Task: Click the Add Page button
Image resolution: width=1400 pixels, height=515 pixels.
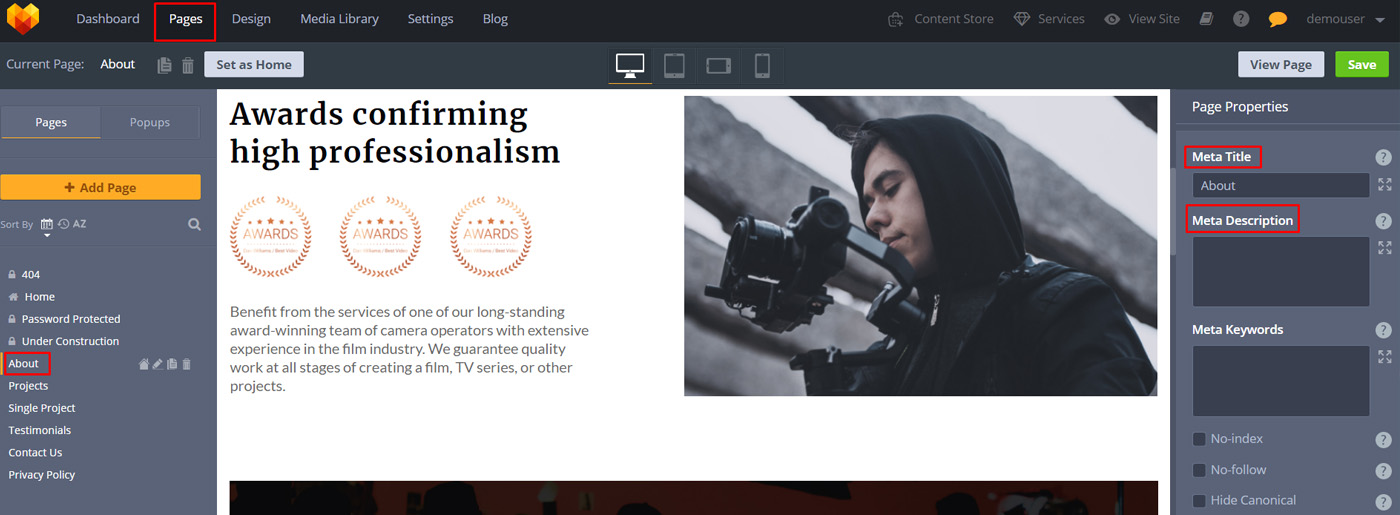Action: [x=100, y=187]
